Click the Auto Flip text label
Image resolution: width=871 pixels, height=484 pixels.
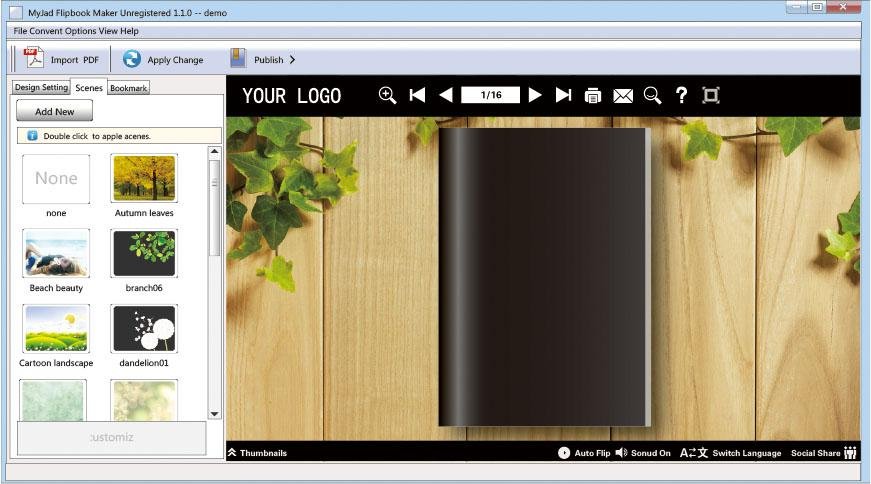[592, 453]
